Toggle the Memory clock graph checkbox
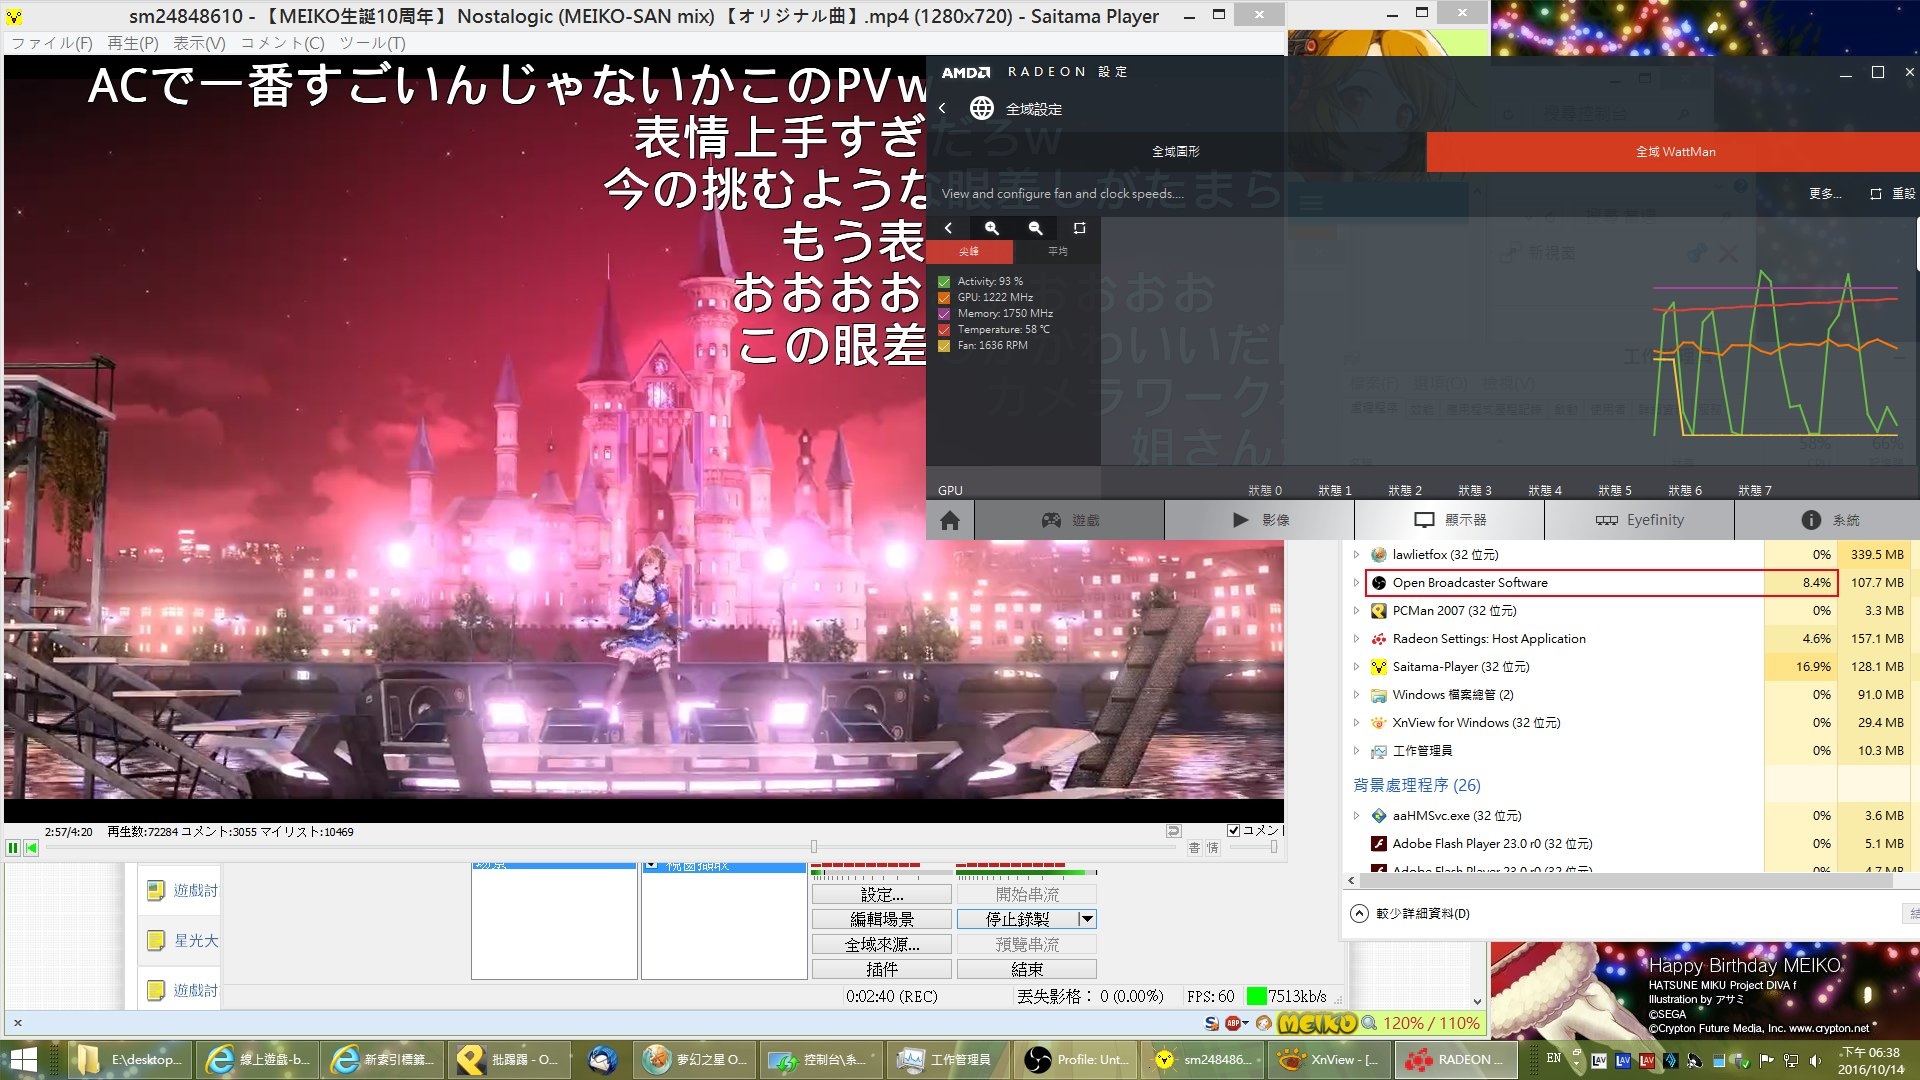Image resolution: width=1920 pixels, height=1080 pixels. (x=944, y=314)
